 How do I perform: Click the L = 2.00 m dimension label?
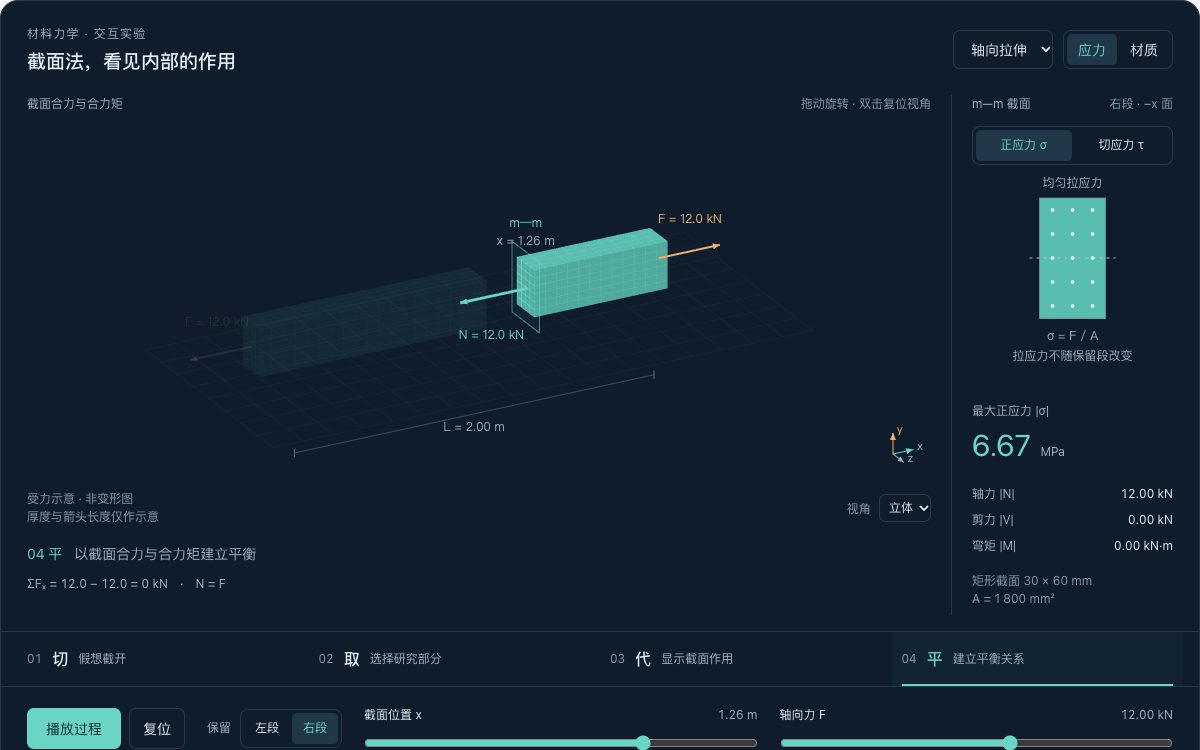(x=474, y=427)
